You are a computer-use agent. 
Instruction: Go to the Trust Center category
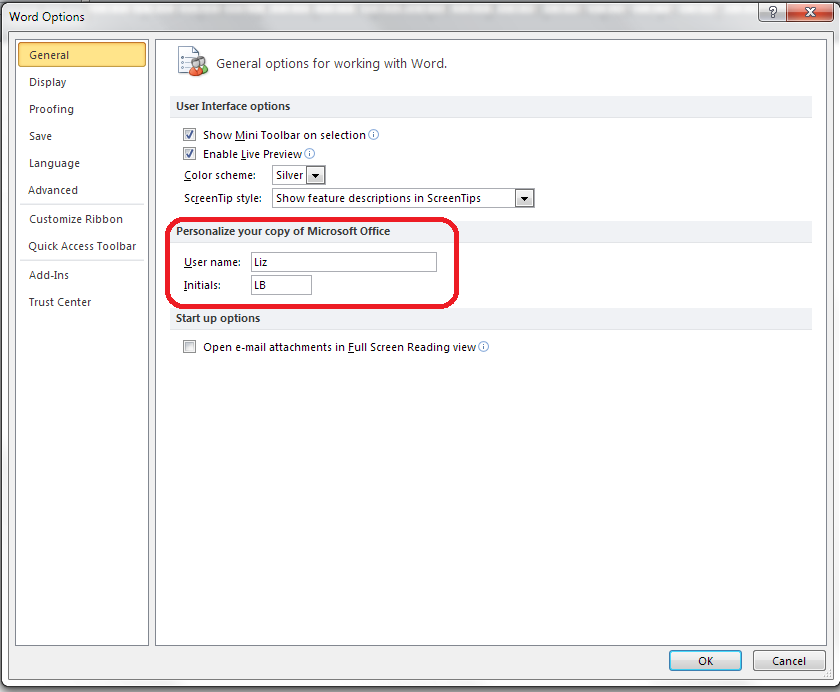pos(60,303)
